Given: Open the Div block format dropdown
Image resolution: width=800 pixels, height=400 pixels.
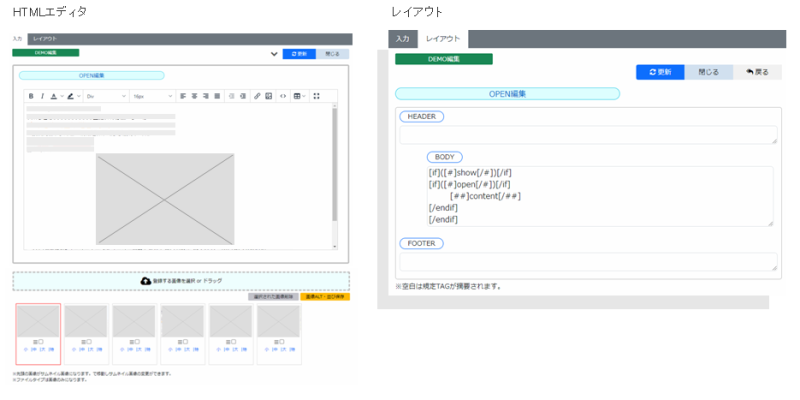Looking at the screenshot, I should (x=105, y=96).
